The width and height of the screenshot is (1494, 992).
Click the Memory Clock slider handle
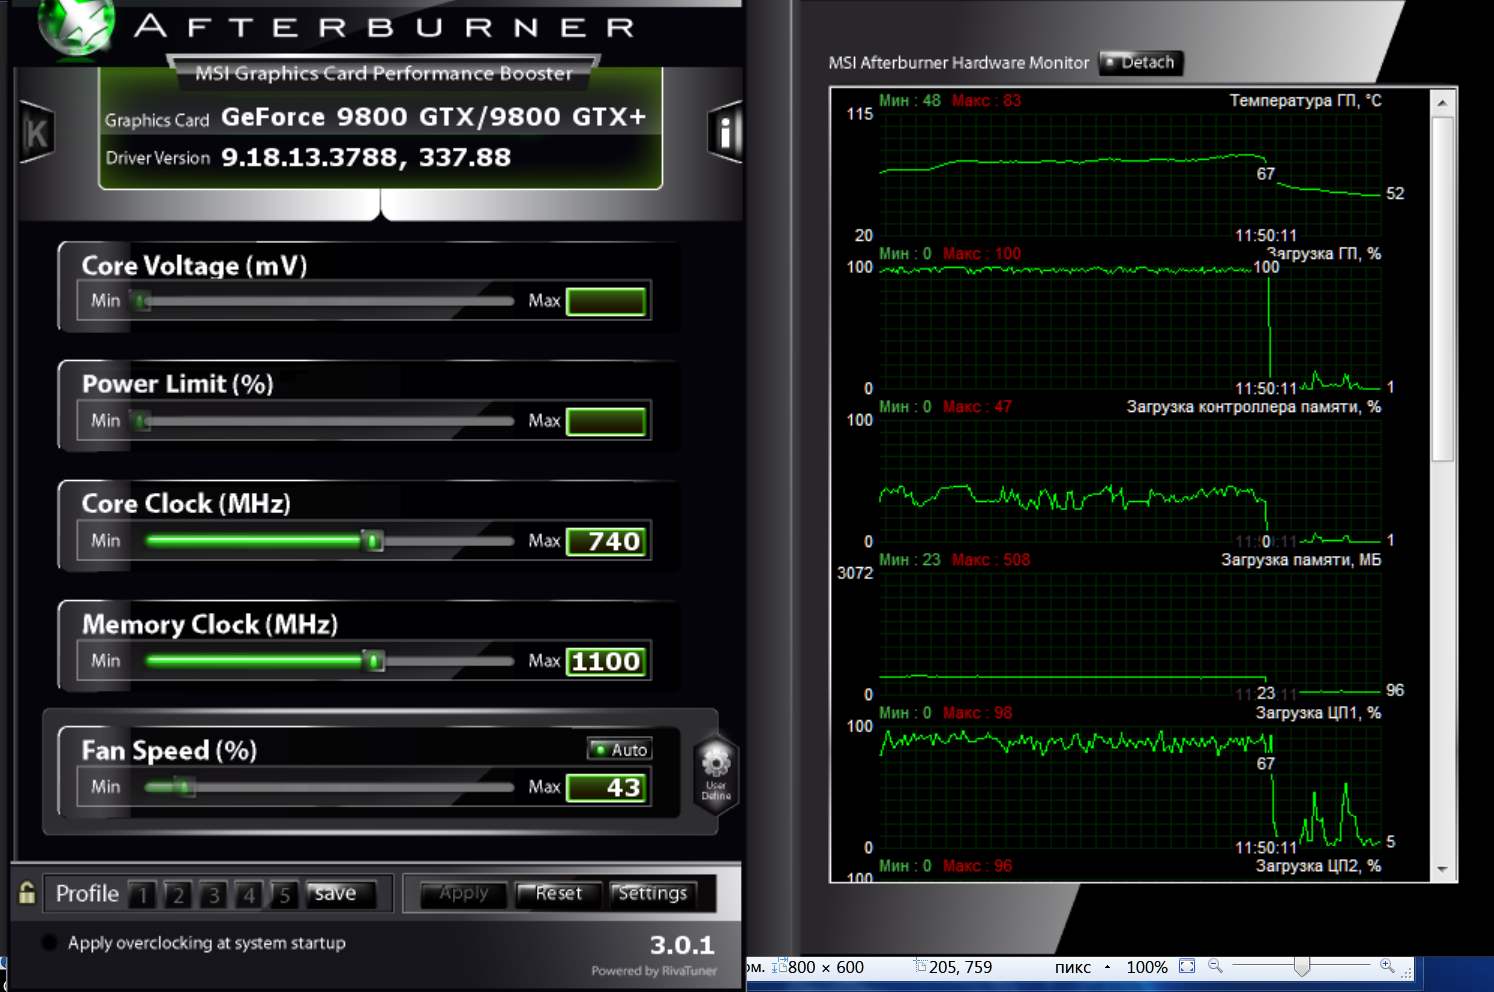(374, 661)
